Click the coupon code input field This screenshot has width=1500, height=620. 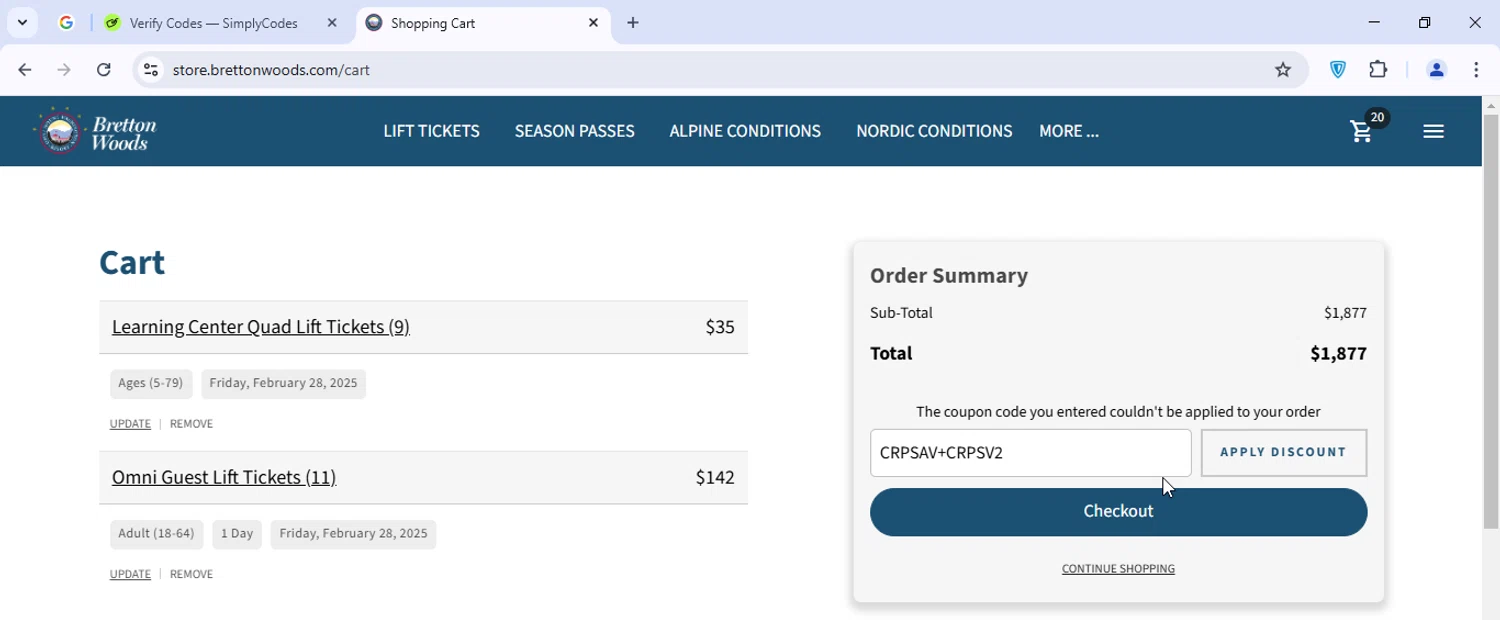[x=1030, y=453]
